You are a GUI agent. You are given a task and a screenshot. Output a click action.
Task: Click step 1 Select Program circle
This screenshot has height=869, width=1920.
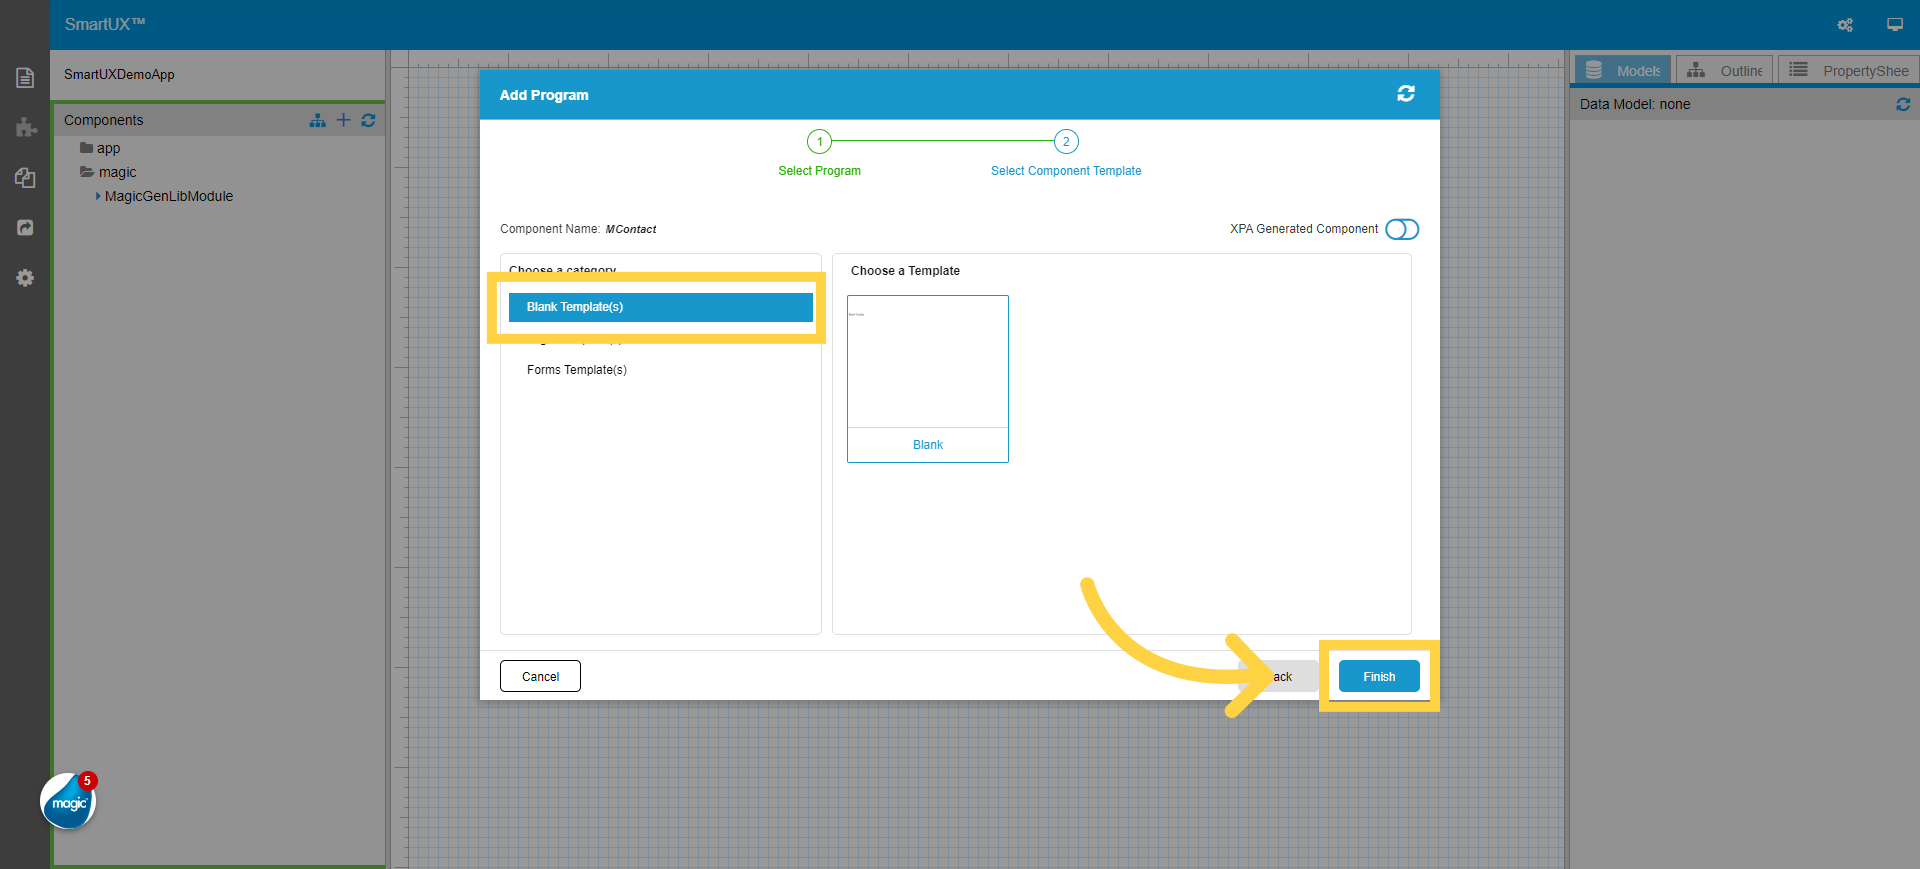819,141
